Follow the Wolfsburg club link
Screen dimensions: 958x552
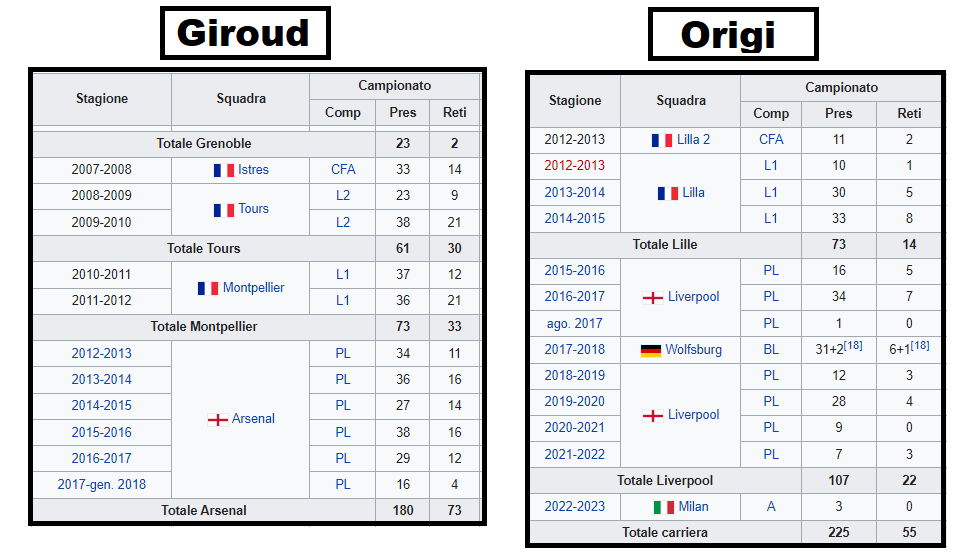point(693,350)
